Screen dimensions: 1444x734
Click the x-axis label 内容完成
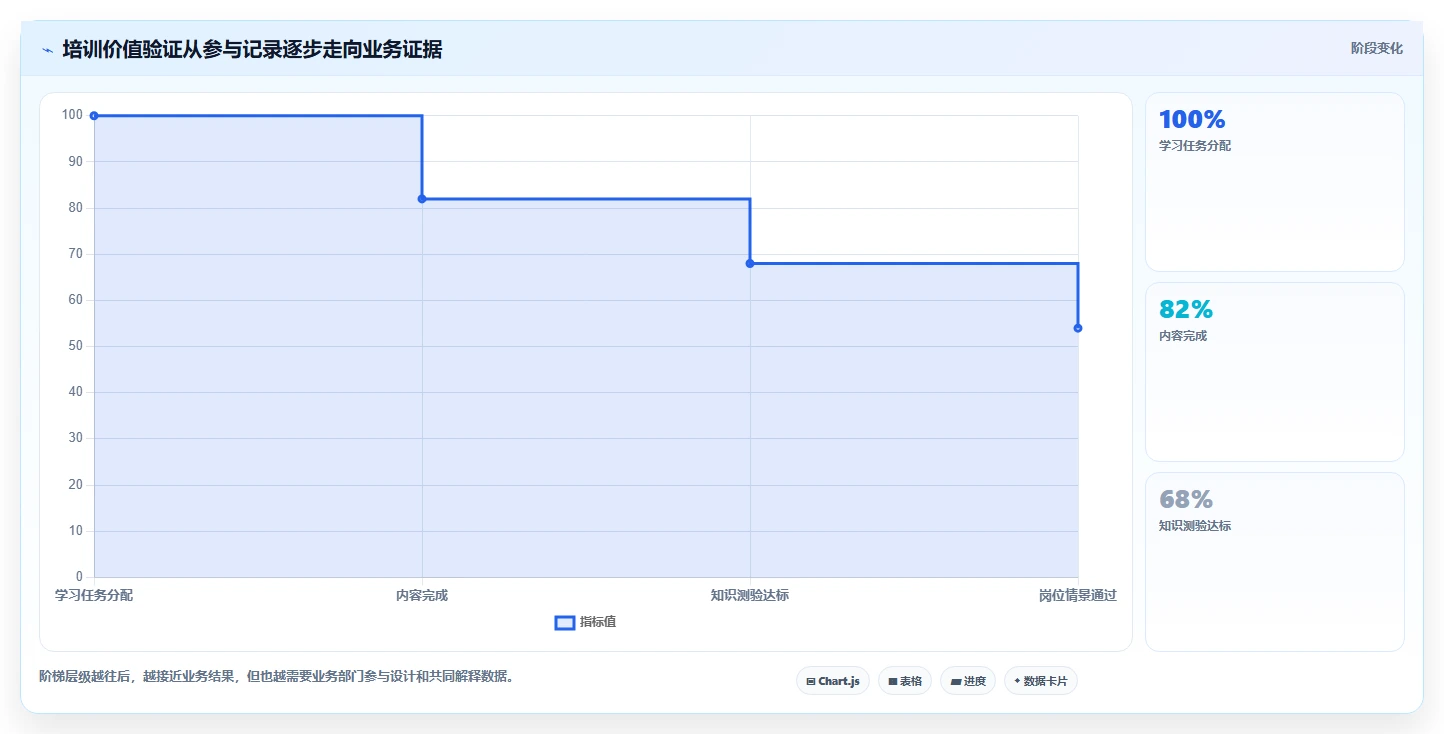422,596
